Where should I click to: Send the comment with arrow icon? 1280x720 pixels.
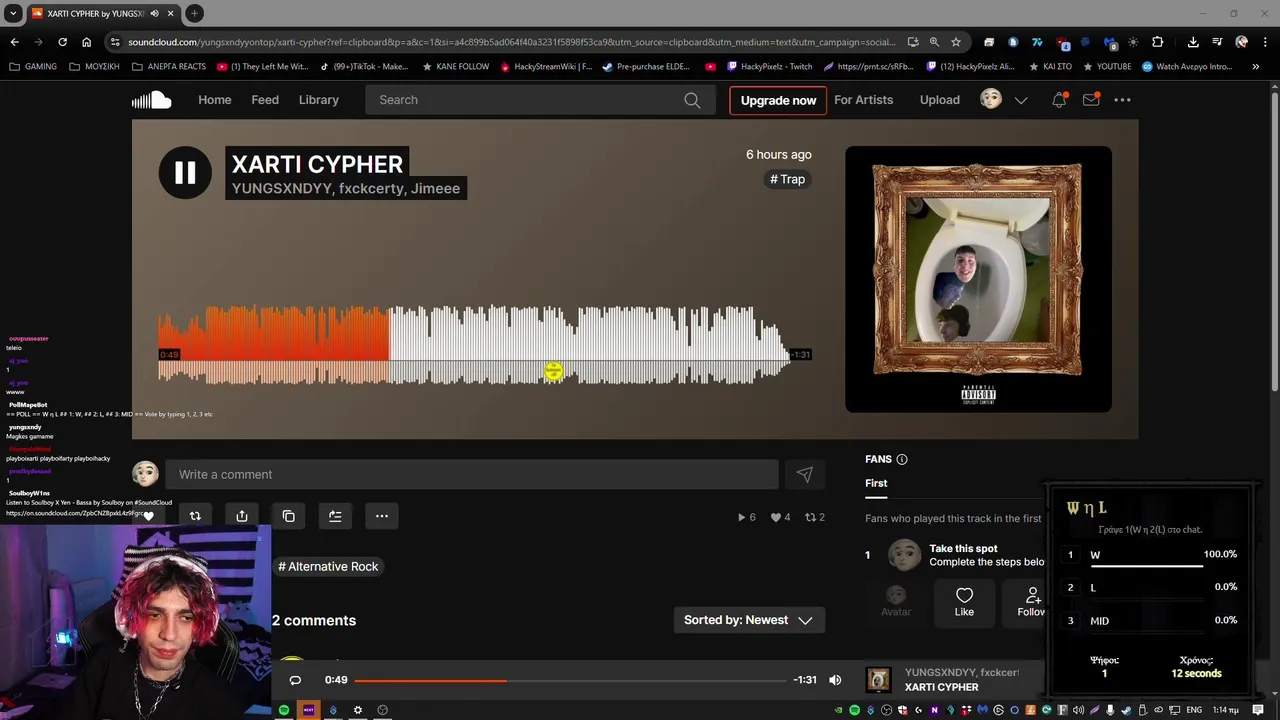(x=805, y=475)
